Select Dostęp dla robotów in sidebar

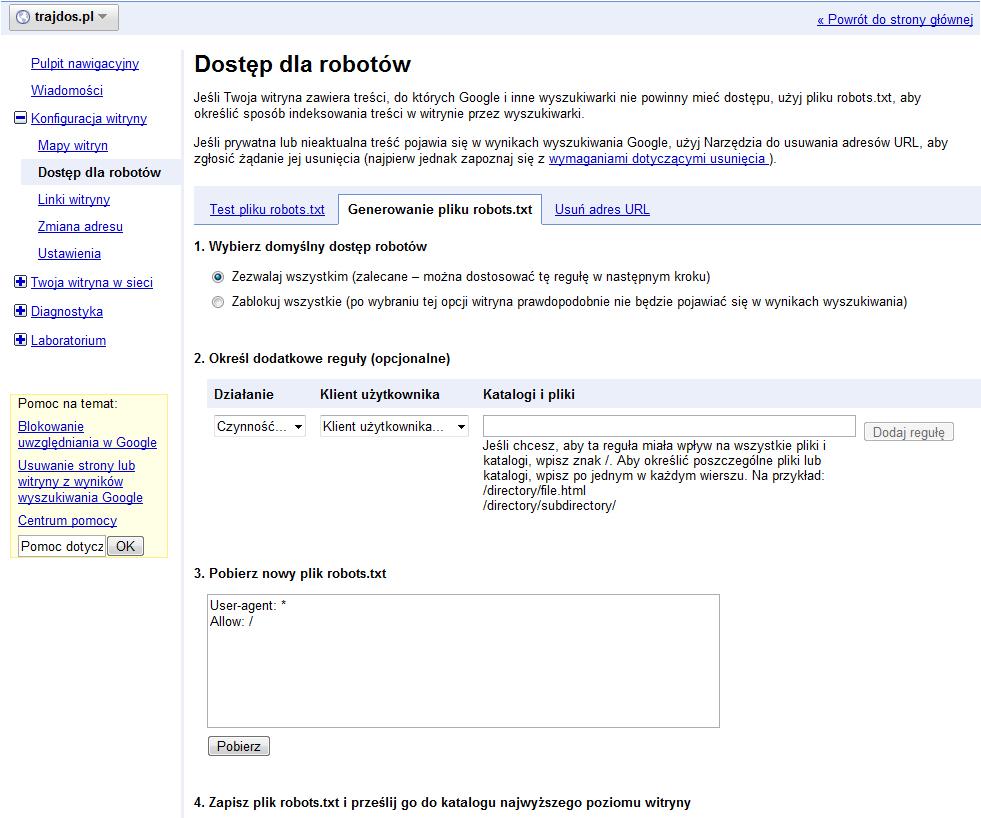(x=99, y=172)
